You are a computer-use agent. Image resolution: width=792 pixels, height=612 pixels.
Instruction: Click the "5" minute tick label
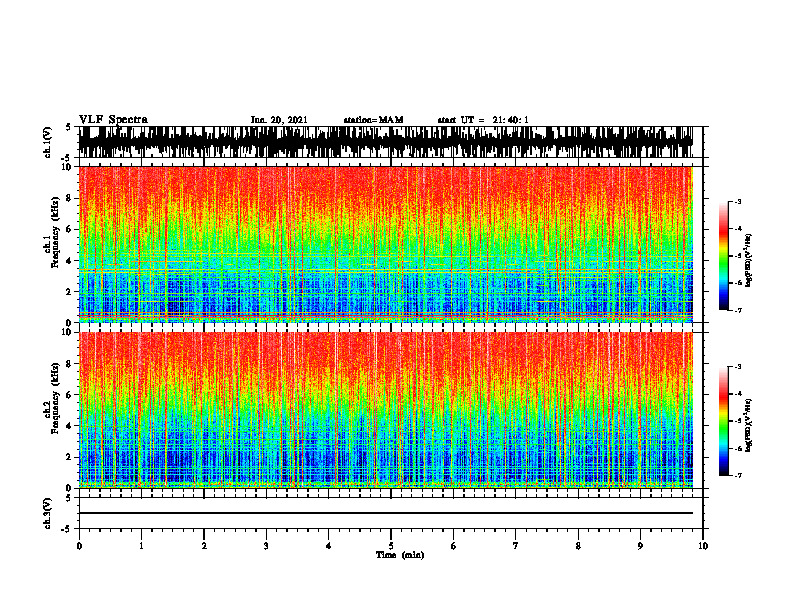(391, 546)
